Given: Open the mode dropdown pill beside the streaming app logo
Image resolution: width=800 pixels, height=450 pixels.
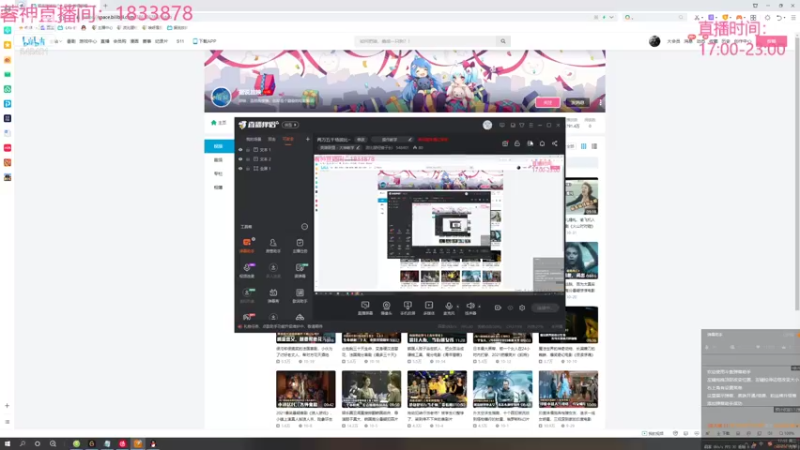Looking at the screenshot, I should pos(291,125).
